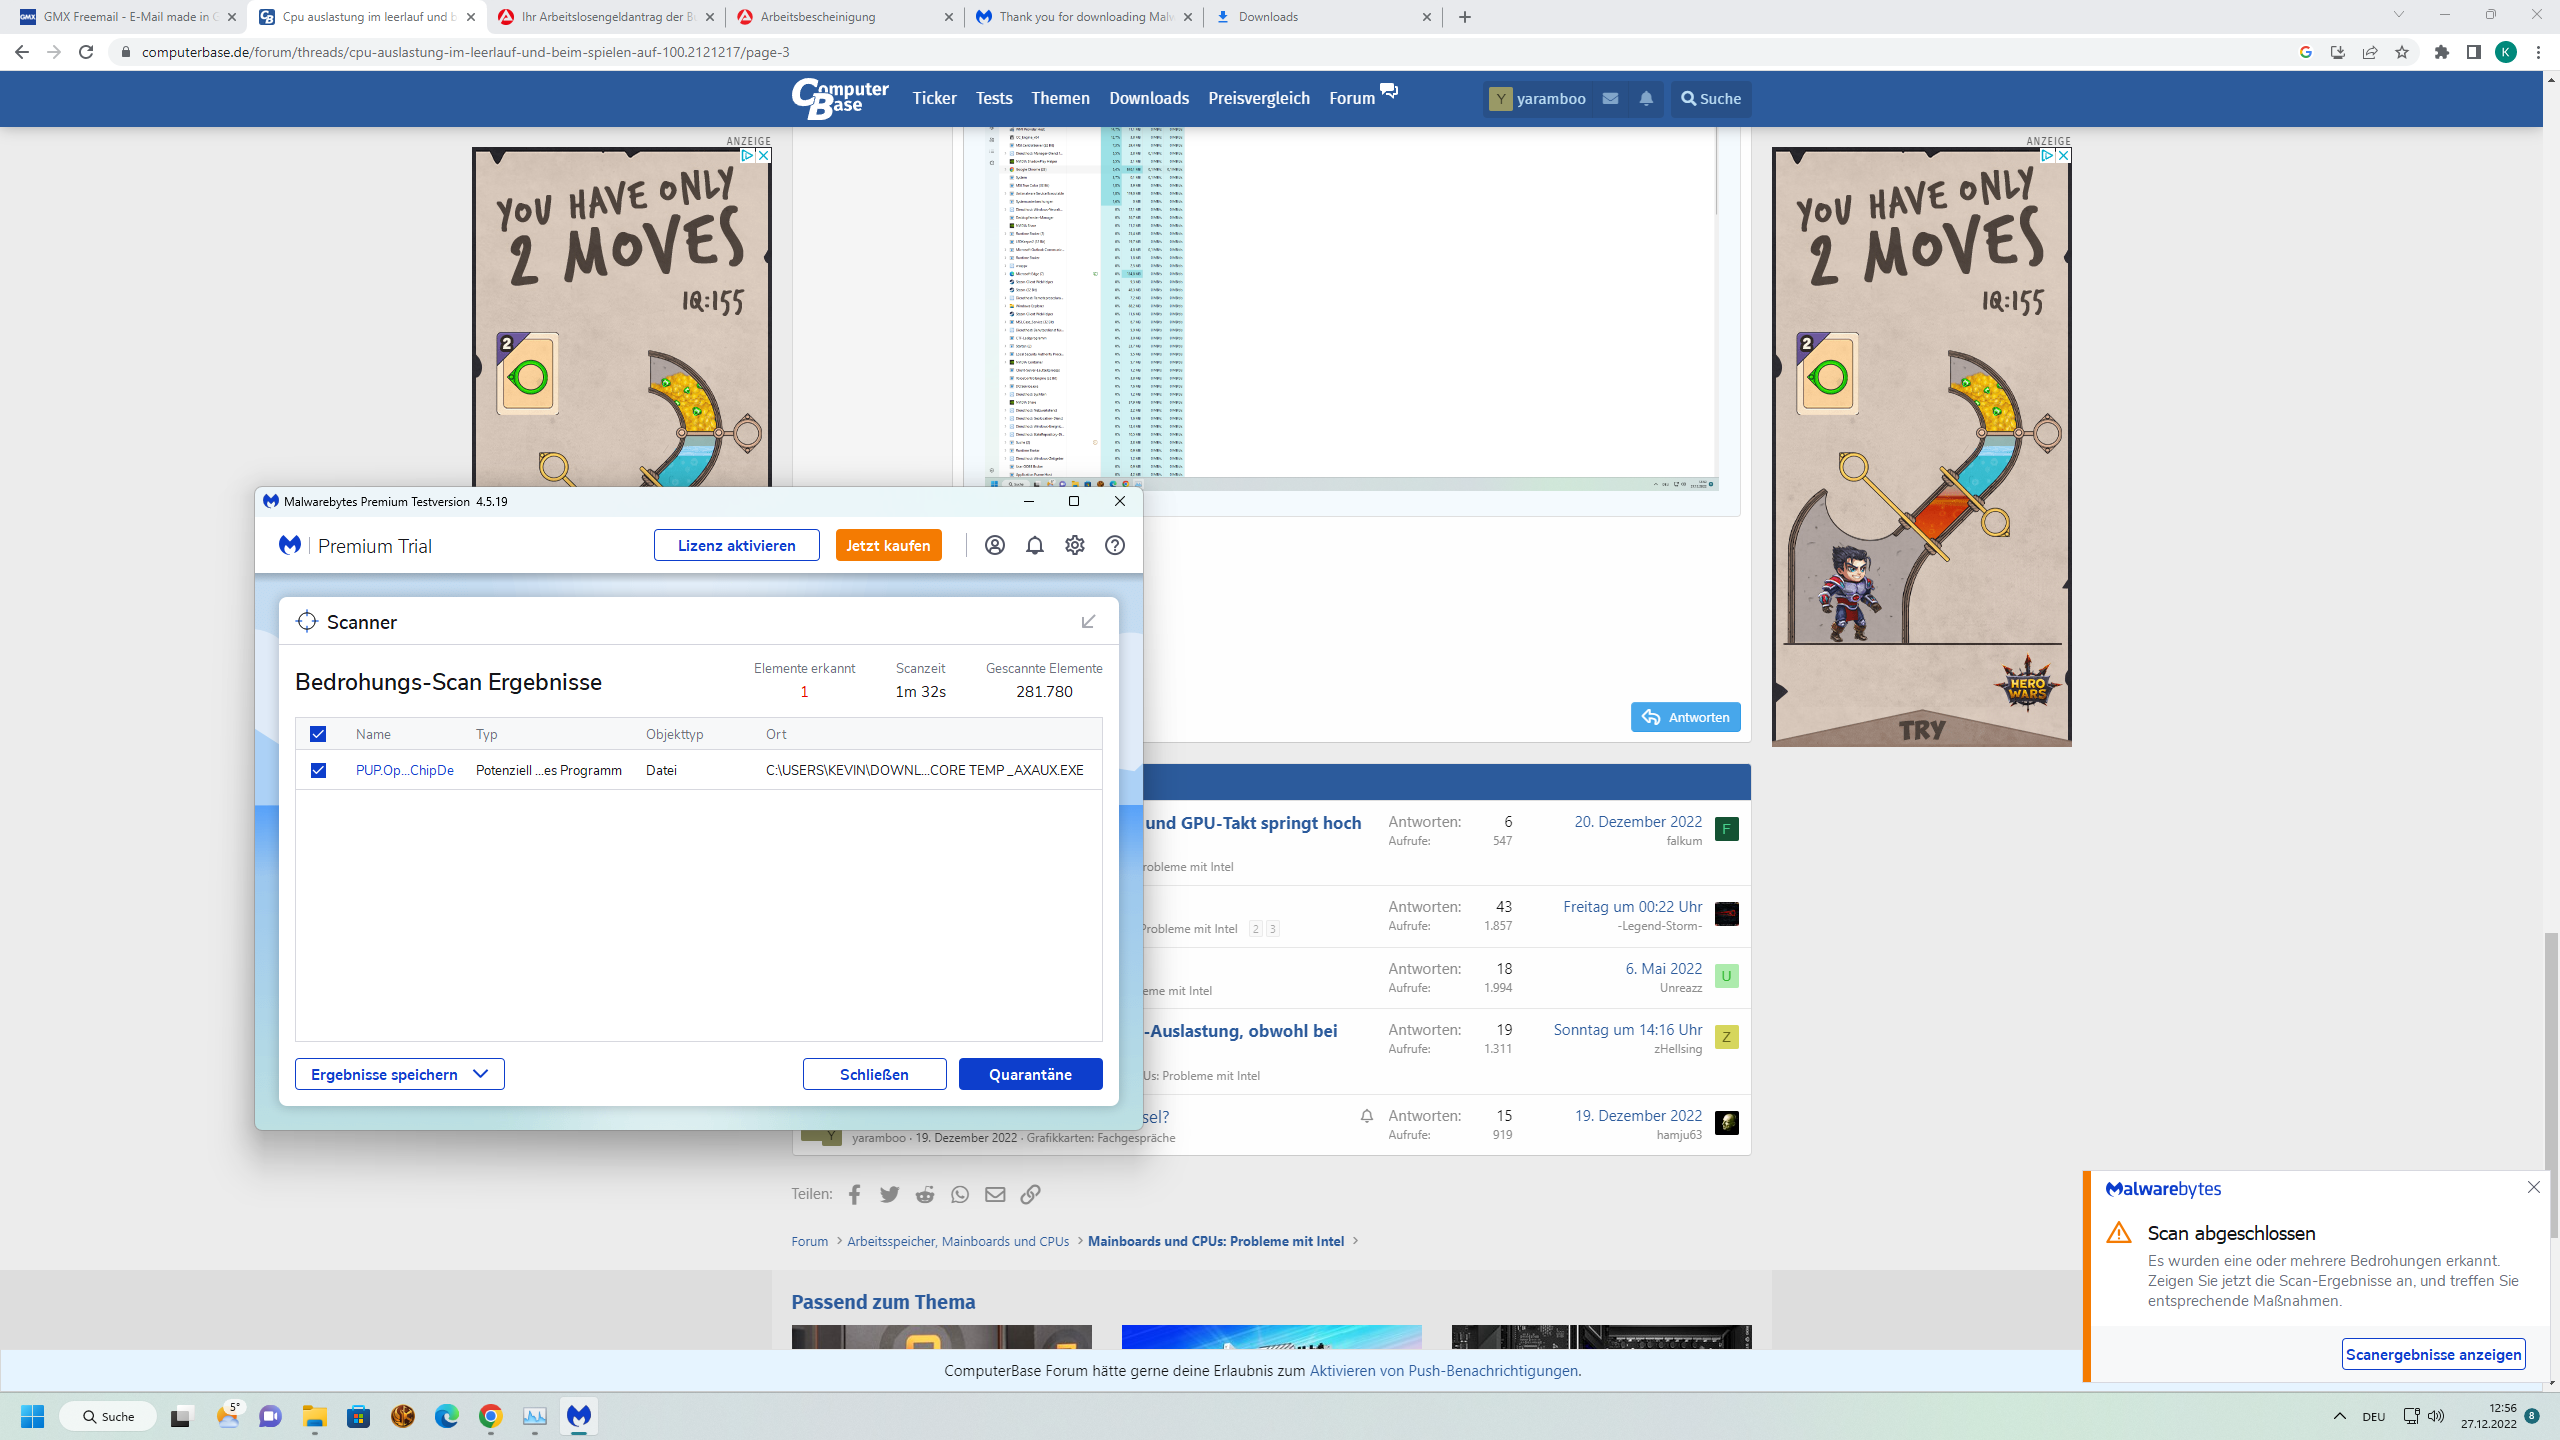Collapse the Scanner panel arrow icon

click(x=1088, y=621)
